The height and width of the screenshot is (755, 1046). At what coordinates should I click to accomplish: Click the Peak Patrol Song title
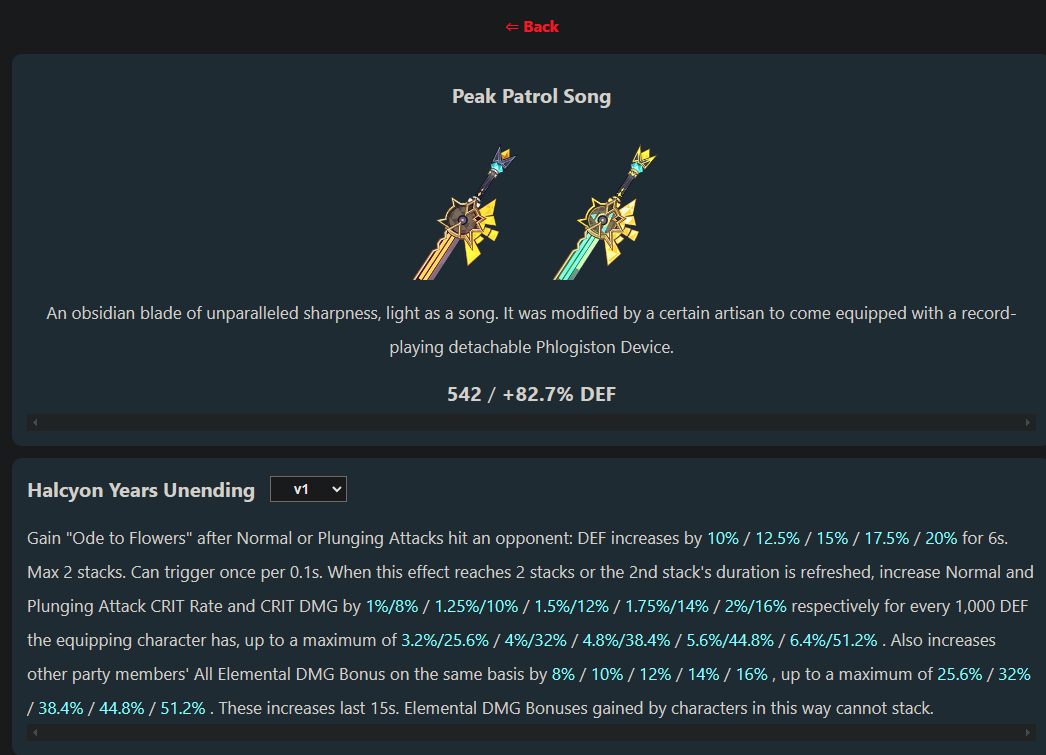(531, 97)
